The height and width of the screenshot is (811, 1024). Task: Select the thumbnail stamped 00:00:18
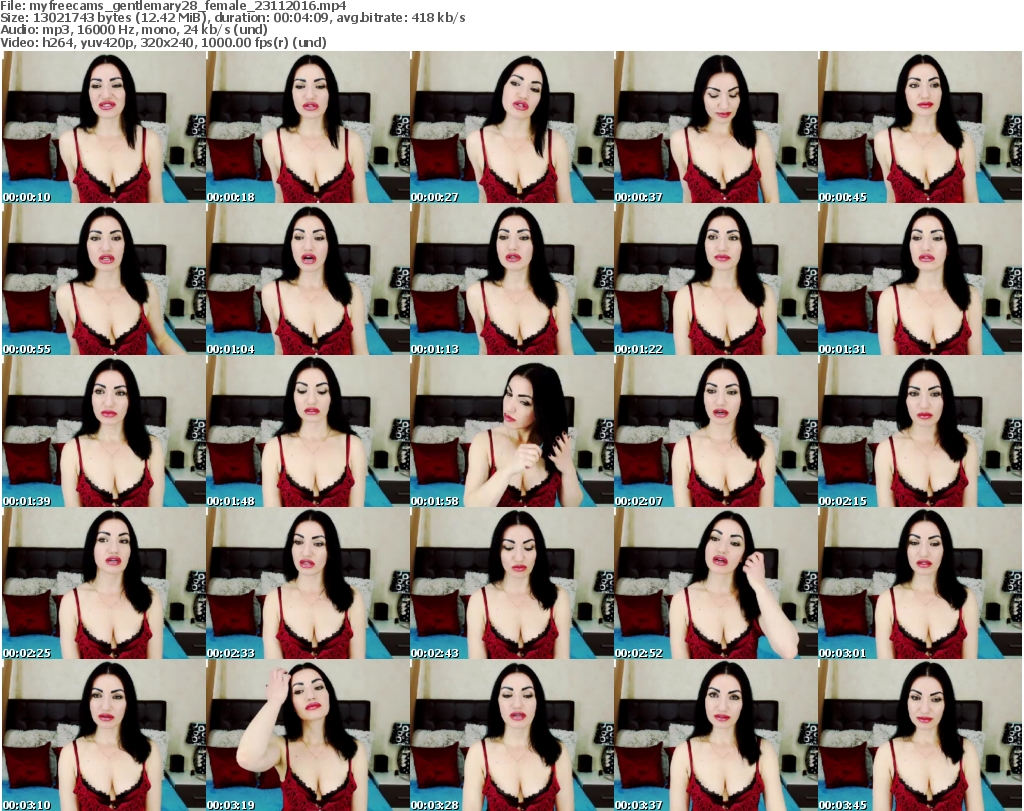click(x=308, y=127)
